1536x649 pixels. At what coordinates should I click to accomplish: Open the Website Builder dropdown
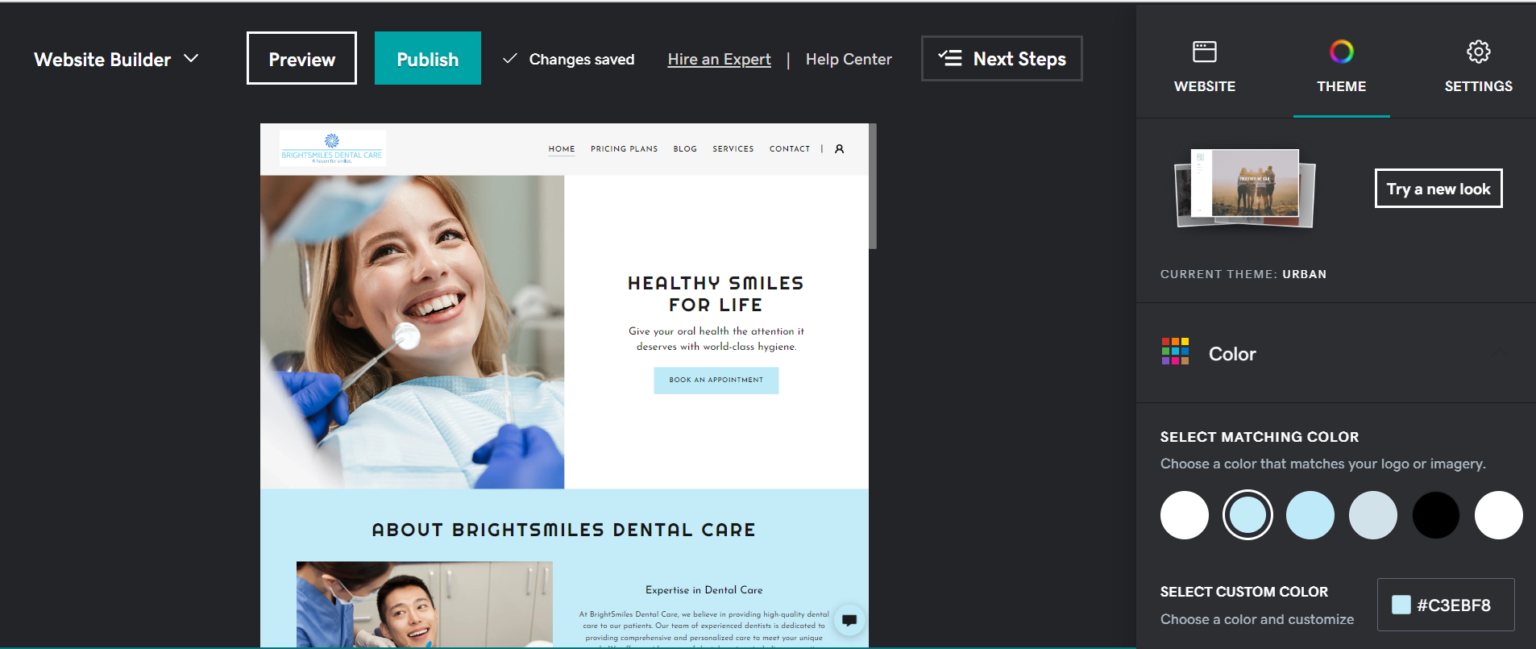coord(116,59)
